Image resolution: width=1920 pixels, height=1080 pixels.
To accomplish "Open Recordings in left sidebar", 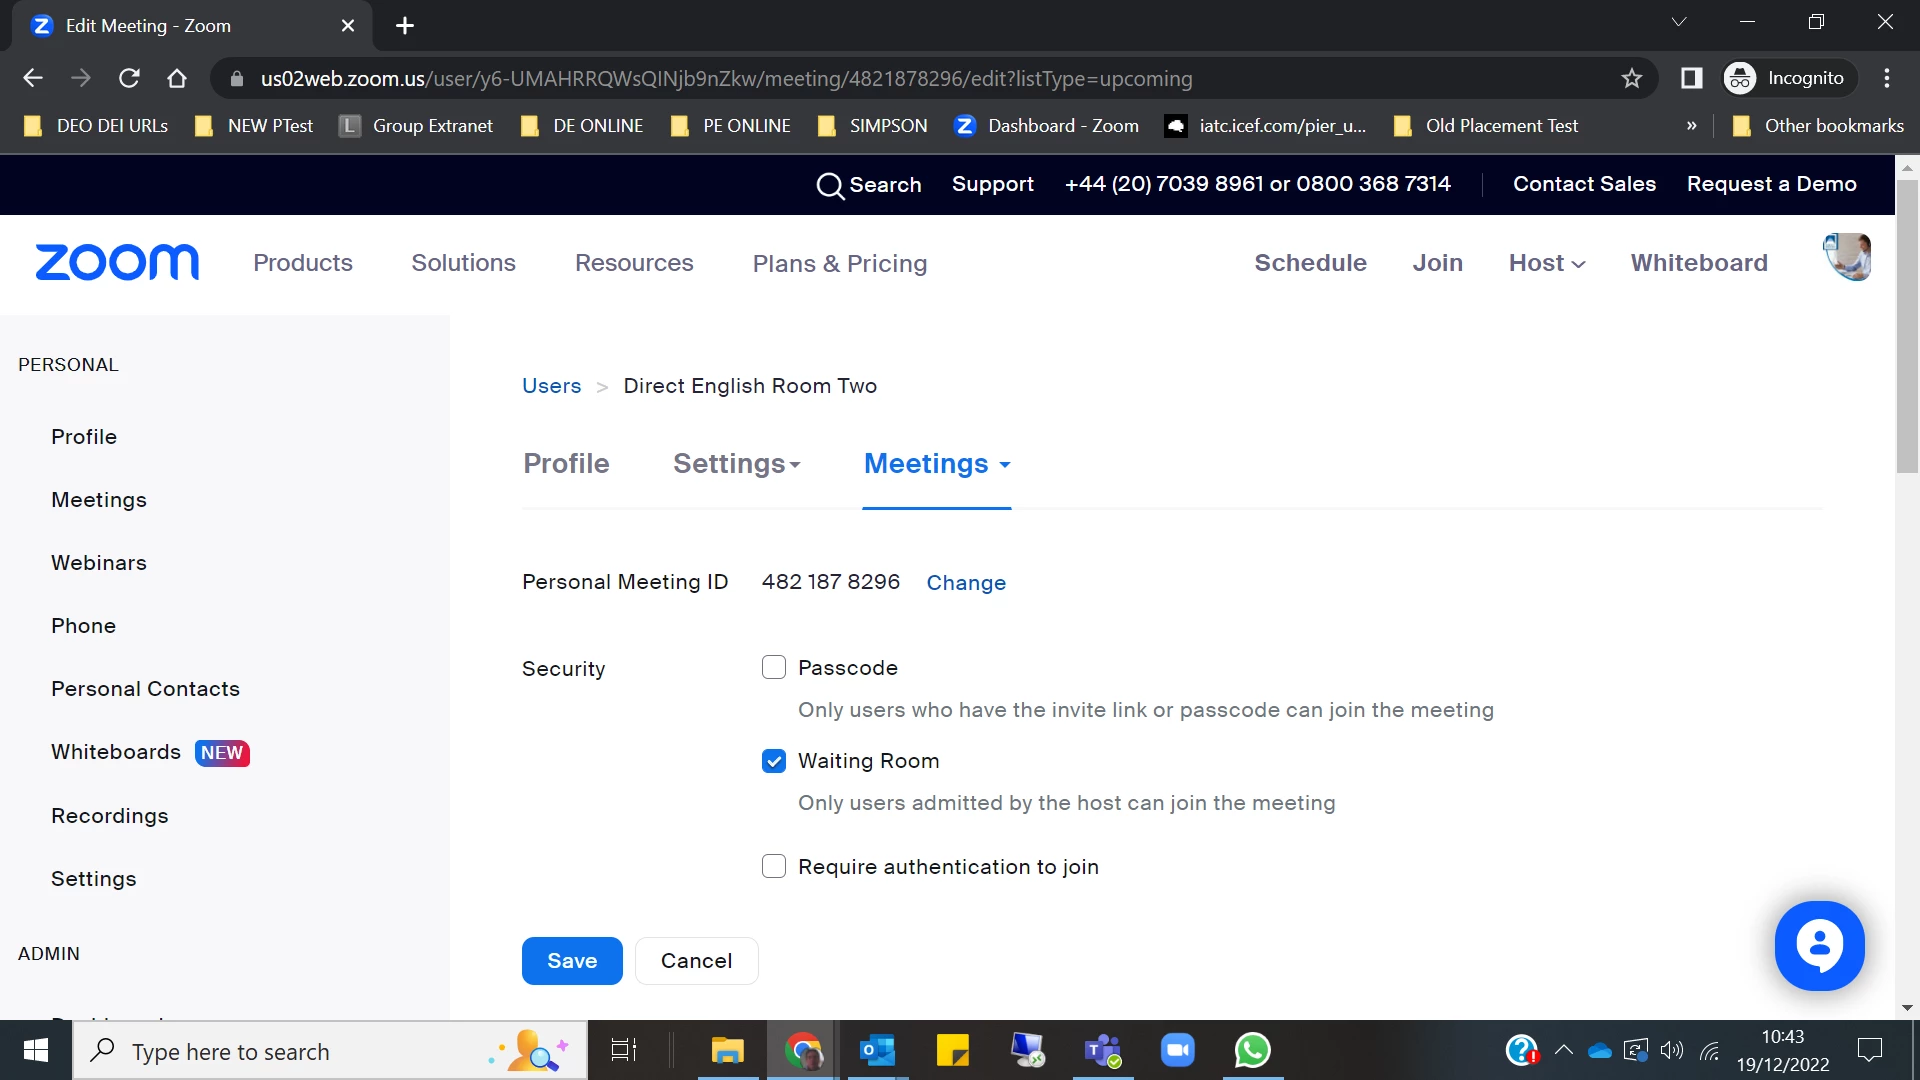I will (x=110, y=816).
